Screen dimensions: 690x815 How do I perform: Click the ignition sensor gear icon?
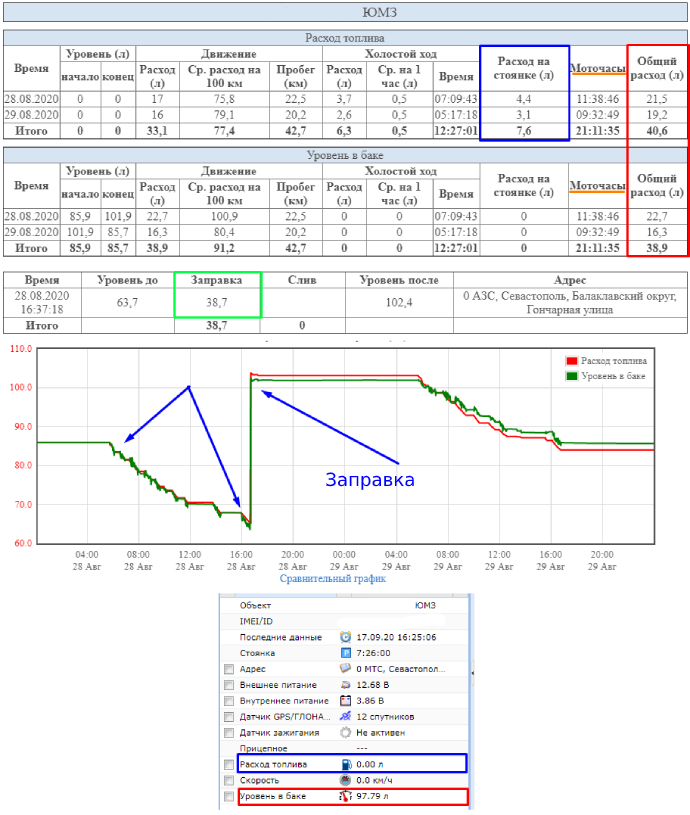[345, 733]
